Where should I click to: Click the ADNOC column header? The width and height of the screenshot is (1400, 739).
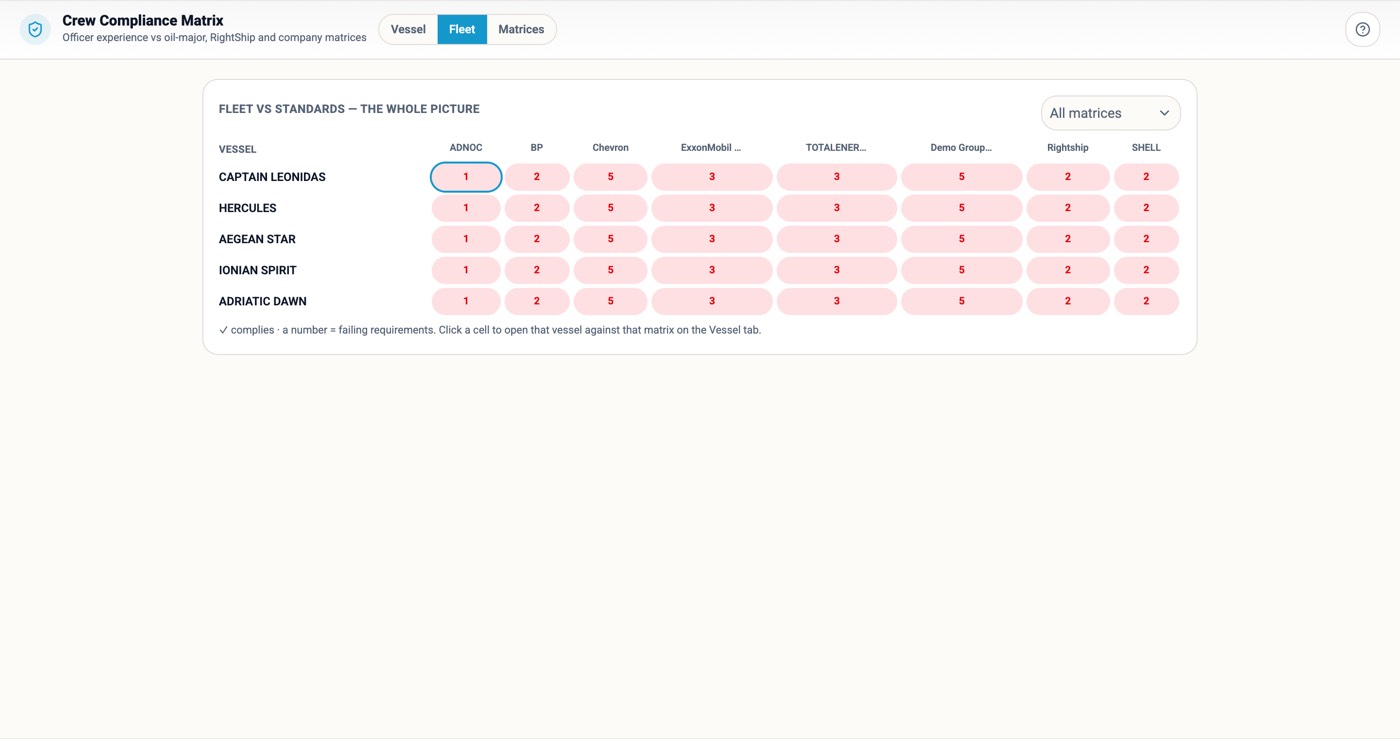466,148
